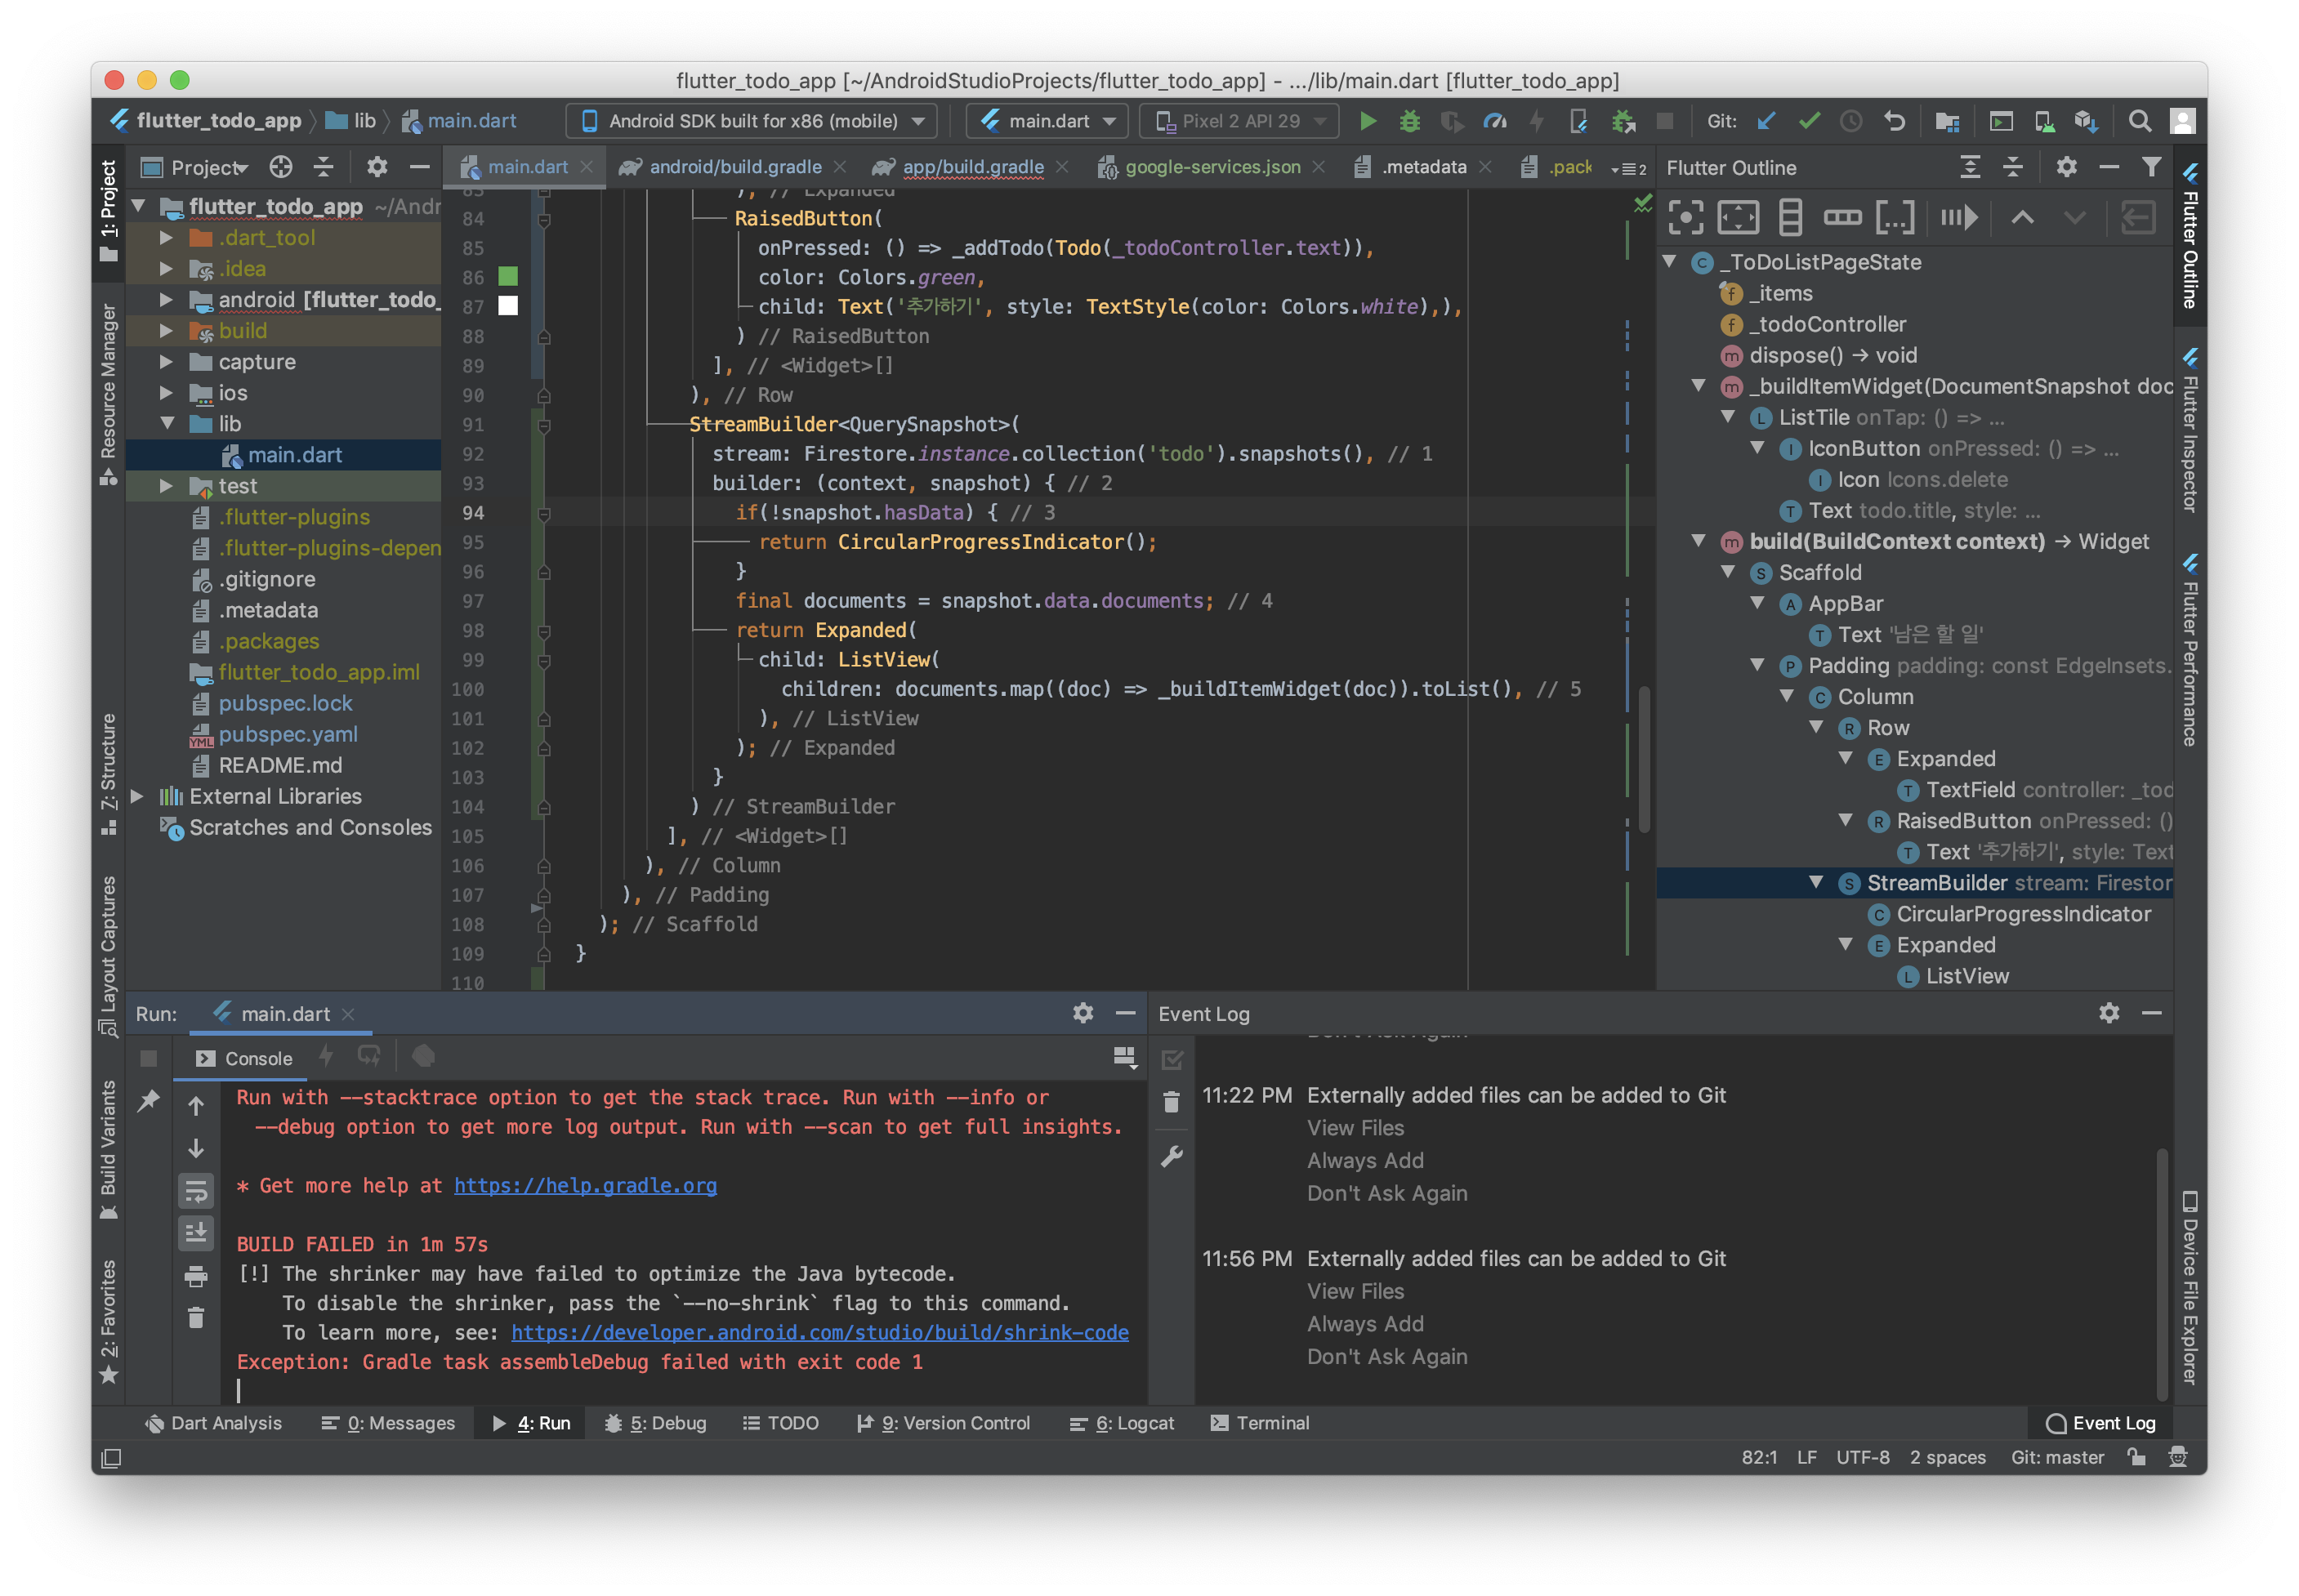2299x1596 pixels.
Task: Click Wrap with Row icon
Action: click(x=1842, y=217)
